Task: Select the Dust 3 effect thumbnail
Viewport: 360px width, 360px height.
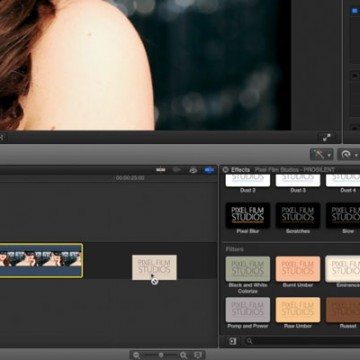Action: [x=298, y=180]
